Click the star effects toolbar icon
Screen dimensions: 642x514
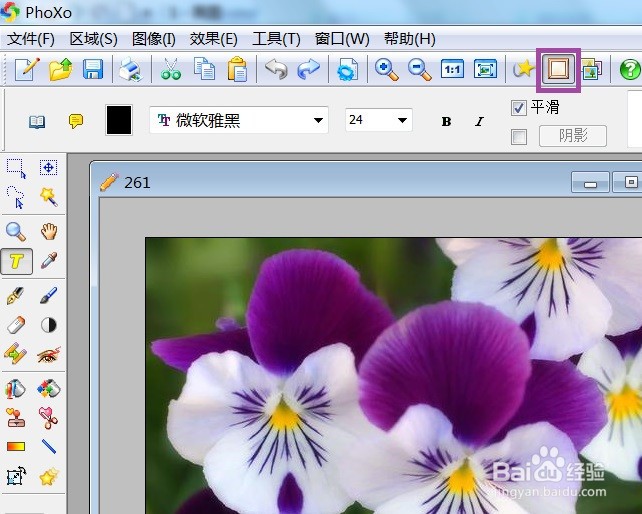[523, 69]
